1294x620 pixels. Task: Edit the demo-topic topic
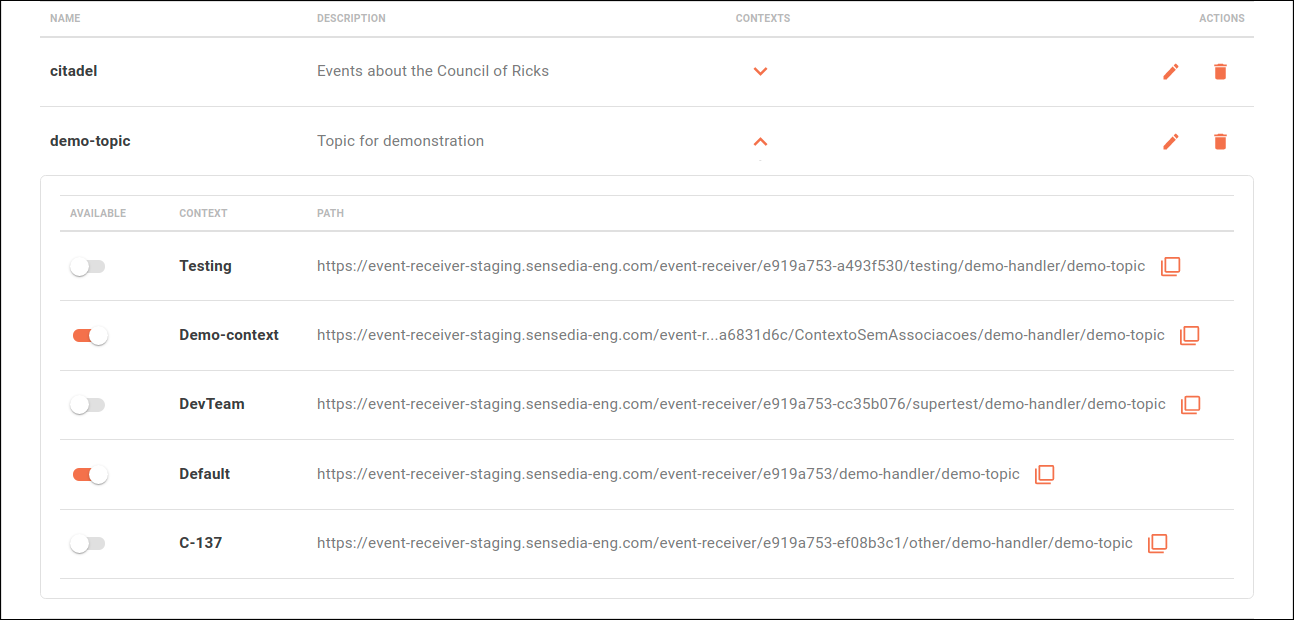tap(1170, 141)
